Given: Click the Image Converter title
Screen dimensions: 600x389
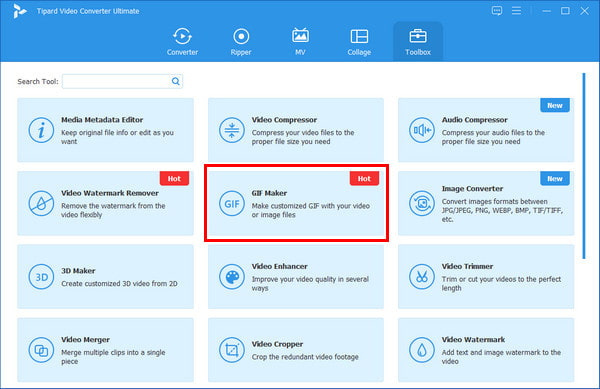Looking at the screenshot, I should click(472, 189).
